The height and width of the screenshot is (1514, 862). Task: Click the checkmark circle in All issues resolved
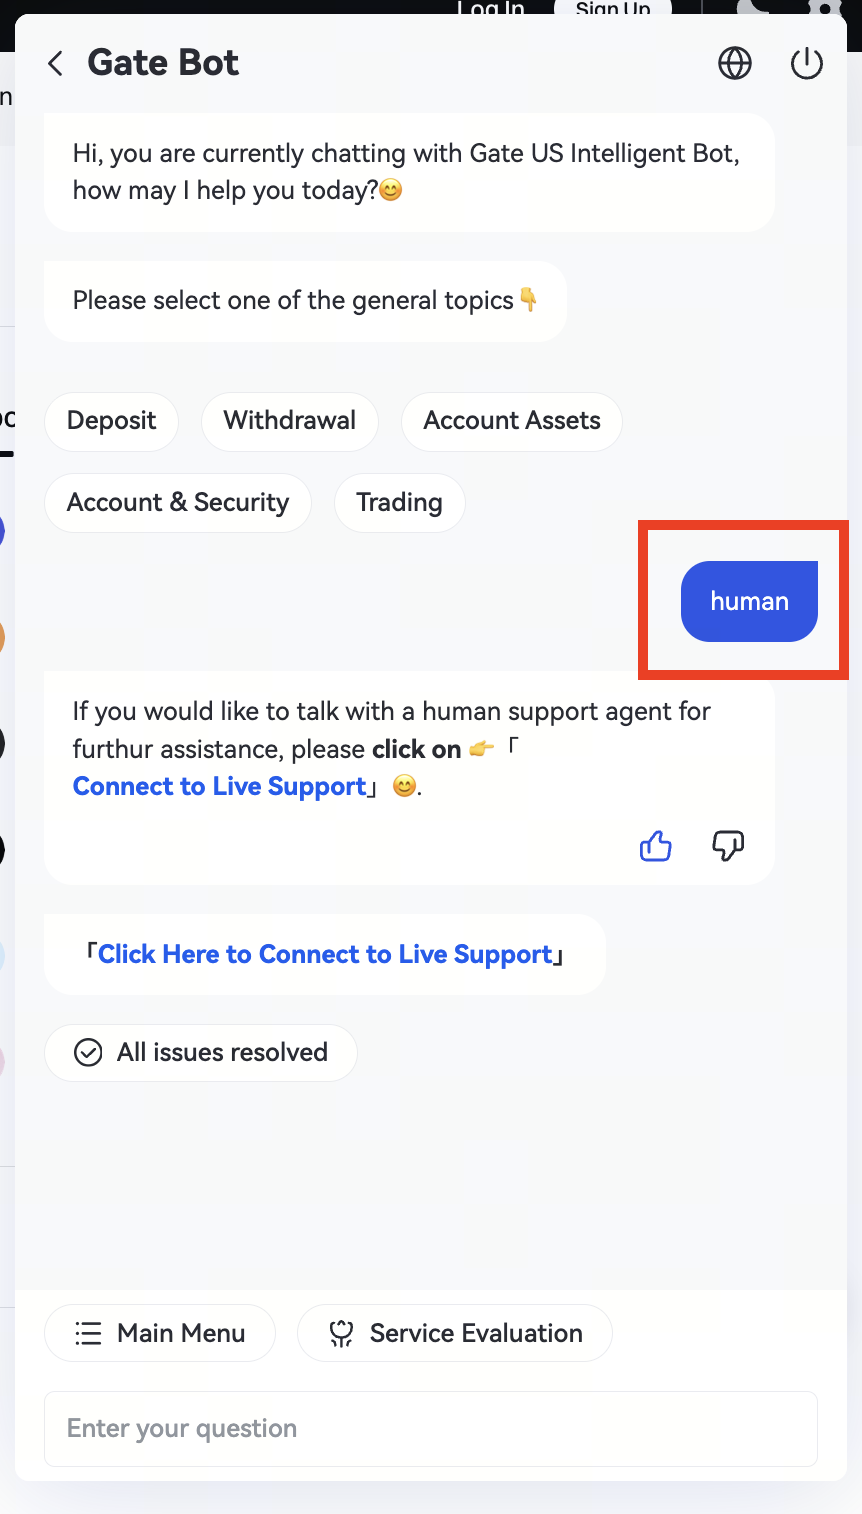pos(88,1052)
